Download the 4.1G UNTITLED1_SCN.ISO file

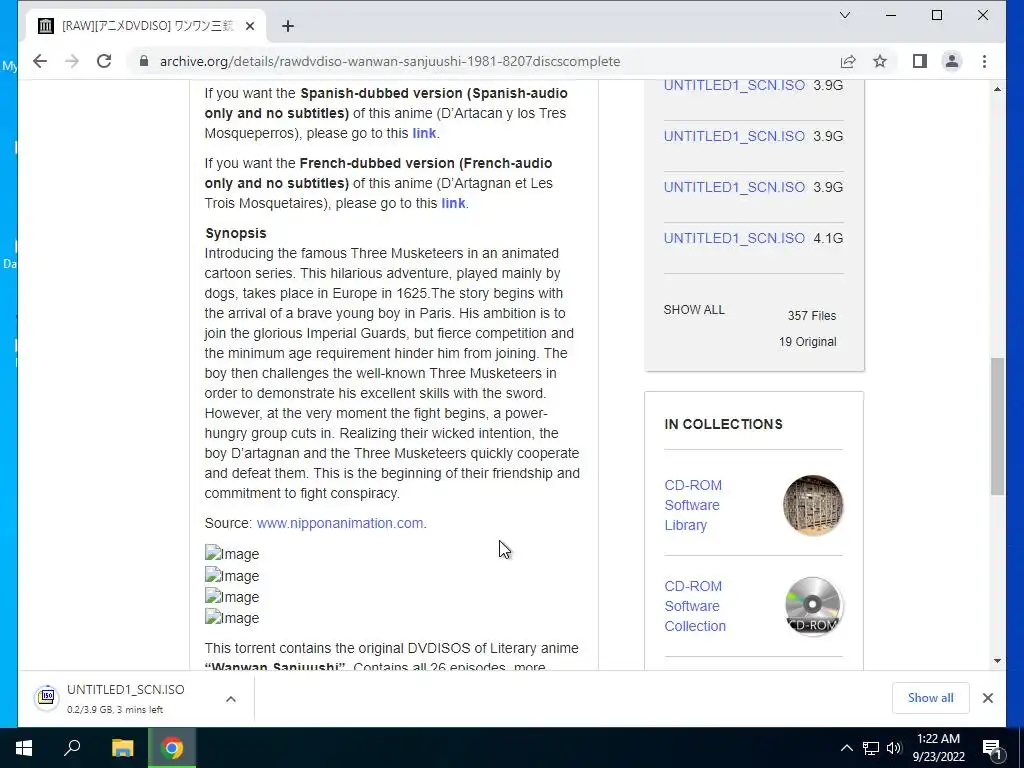734,238
